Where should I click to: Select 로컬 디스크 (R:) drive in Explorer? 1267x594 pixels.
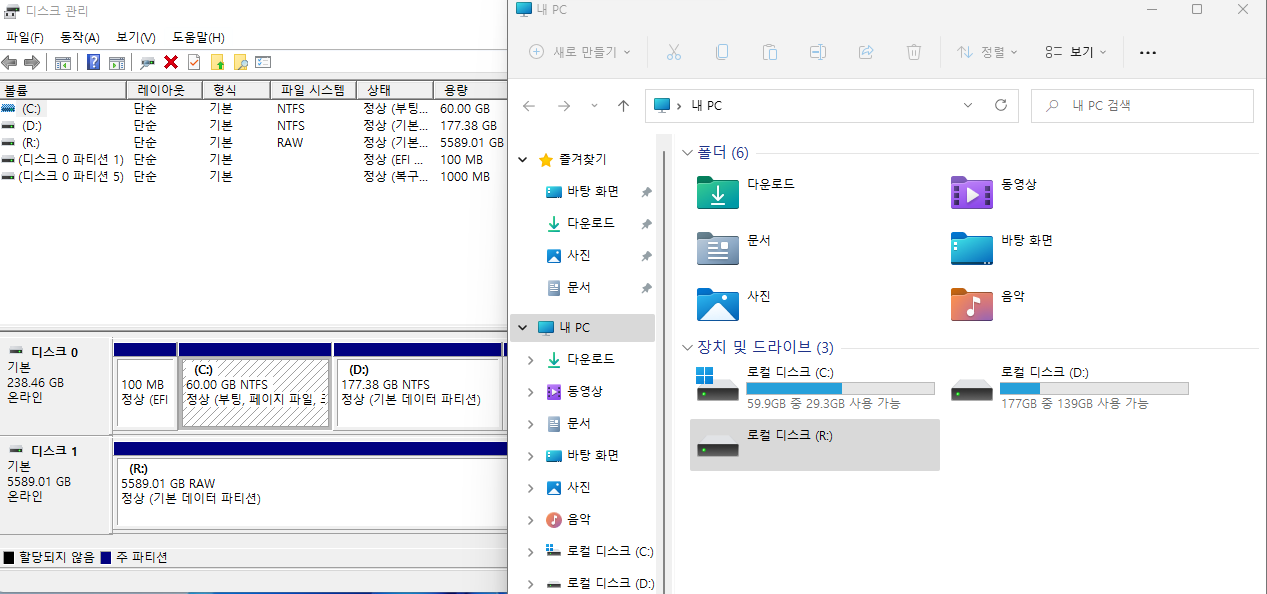pyautogui.click(x=815, y=445)
